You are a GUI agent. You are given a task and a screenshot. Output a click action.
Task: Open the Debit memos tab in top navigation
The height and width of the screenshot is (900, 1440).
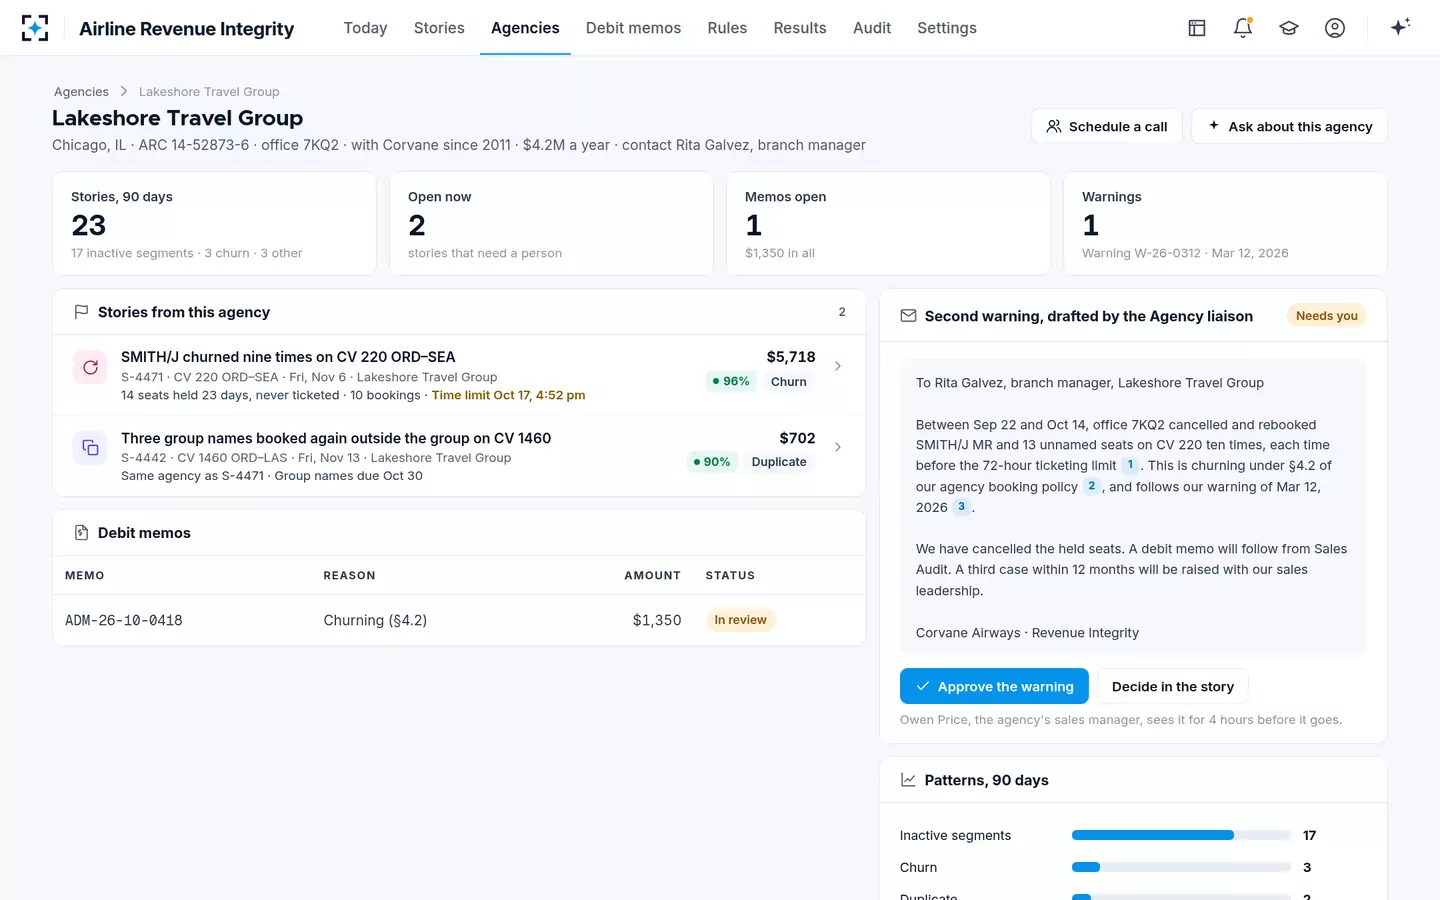click(x=633, y=28)
